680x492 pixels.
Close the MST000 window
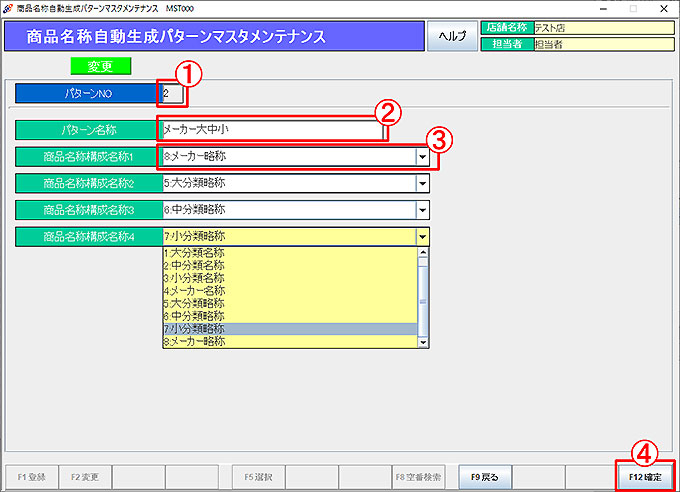pos(664,9)
